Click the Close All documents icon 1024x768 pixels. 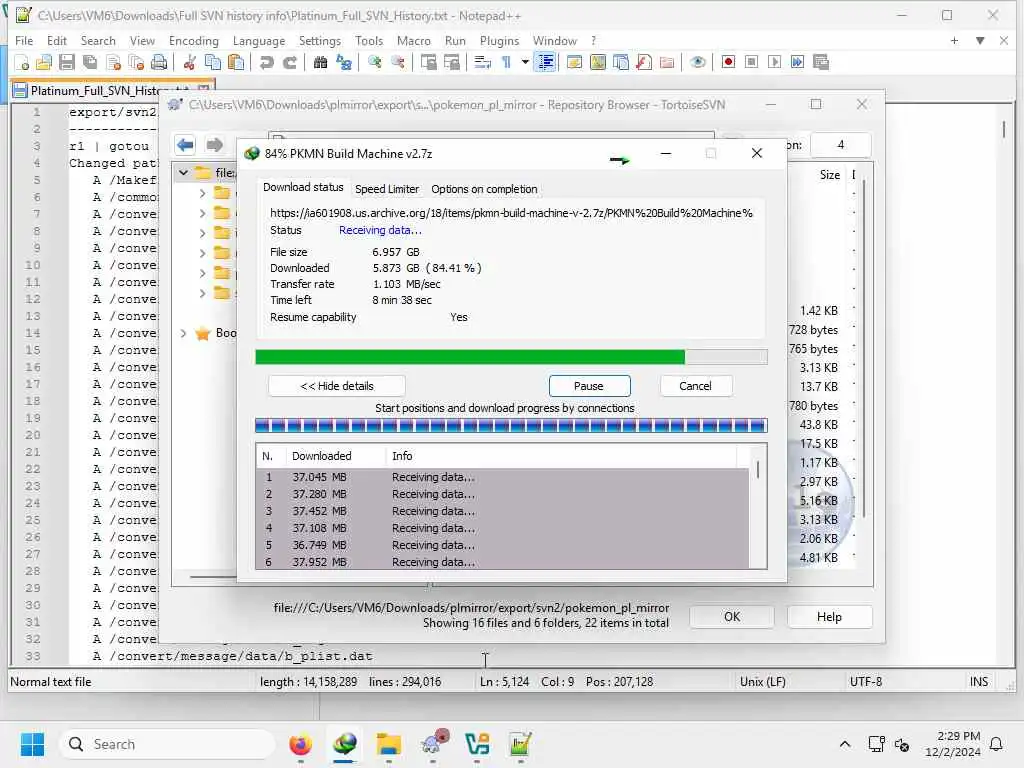point(136,63)
